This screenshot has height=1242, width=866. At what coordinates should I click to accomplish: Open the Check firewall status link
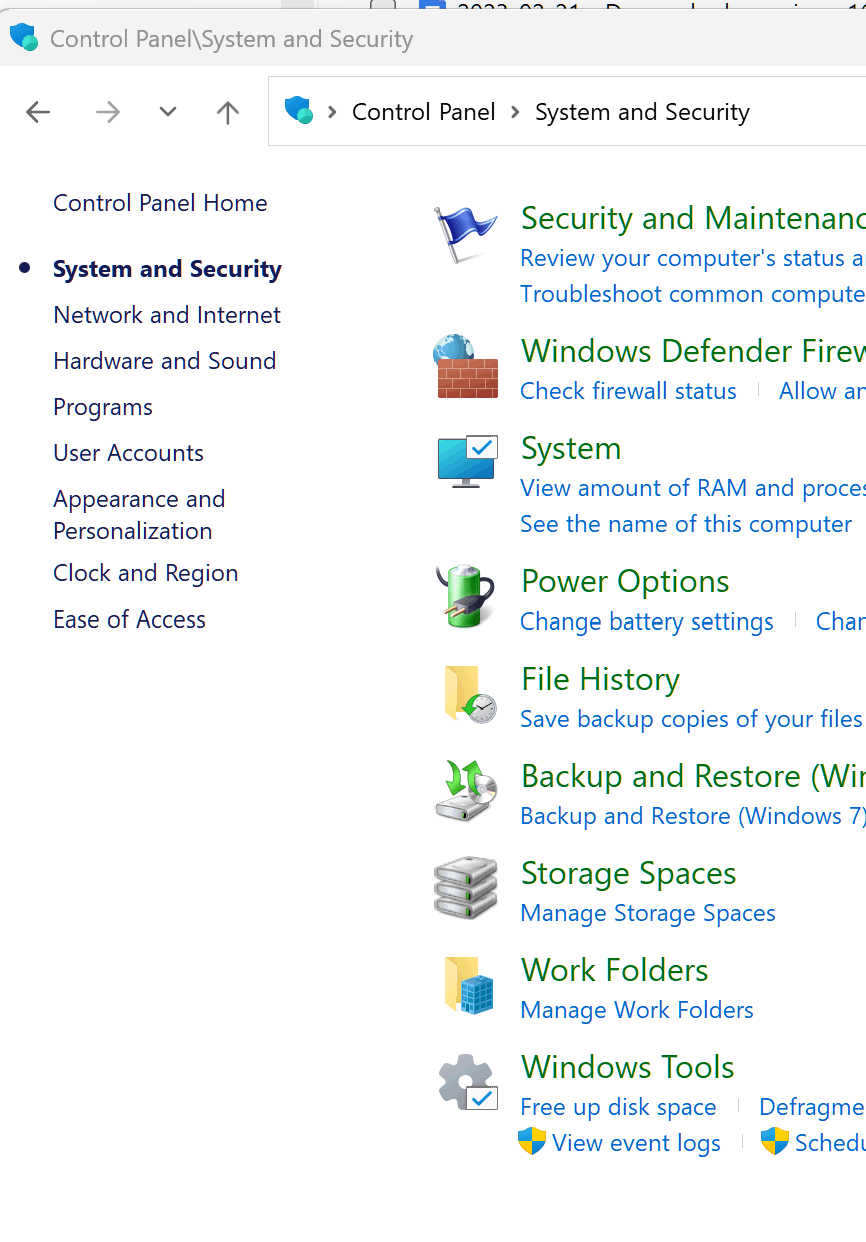(x=628, y=391)
